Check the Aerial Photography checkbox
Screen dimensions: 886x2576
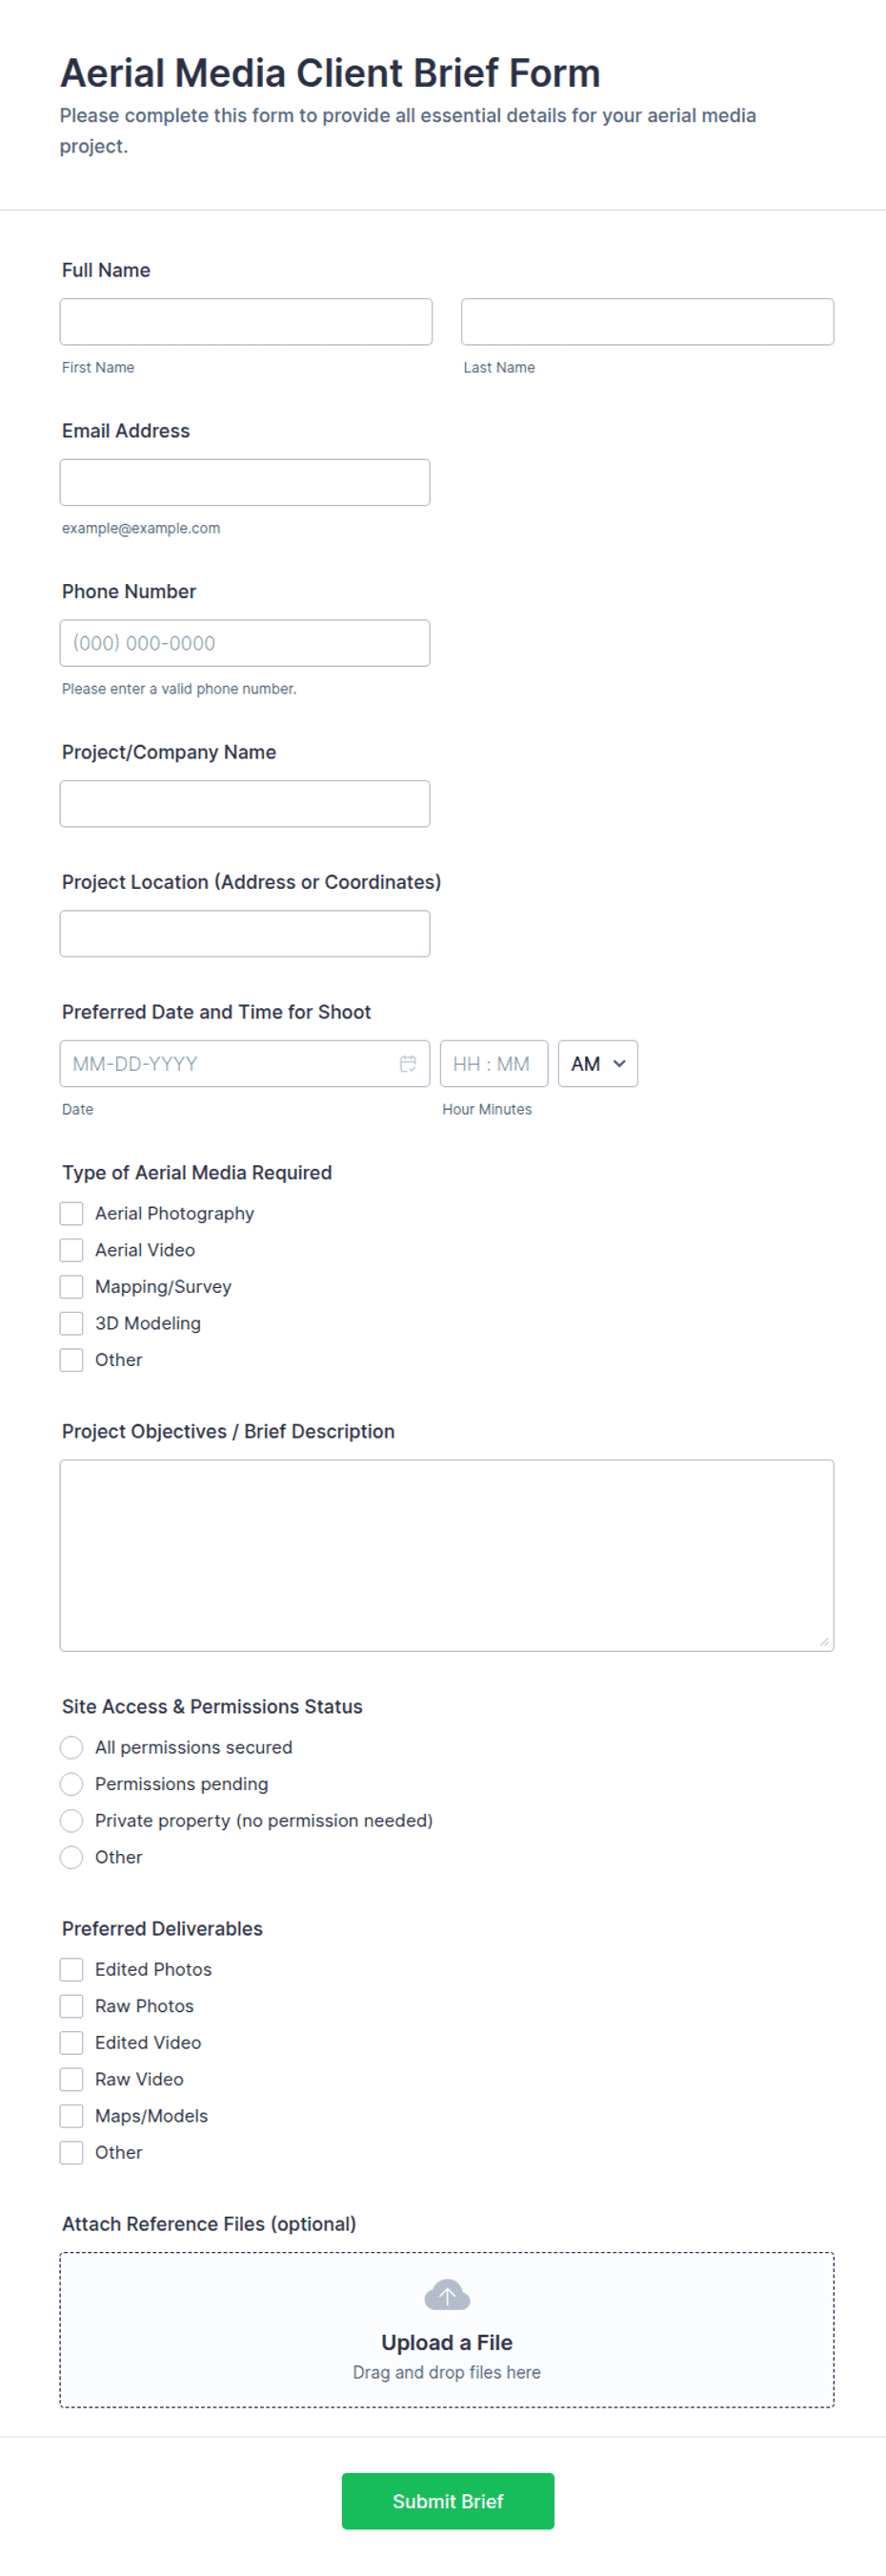(71, 1213)
